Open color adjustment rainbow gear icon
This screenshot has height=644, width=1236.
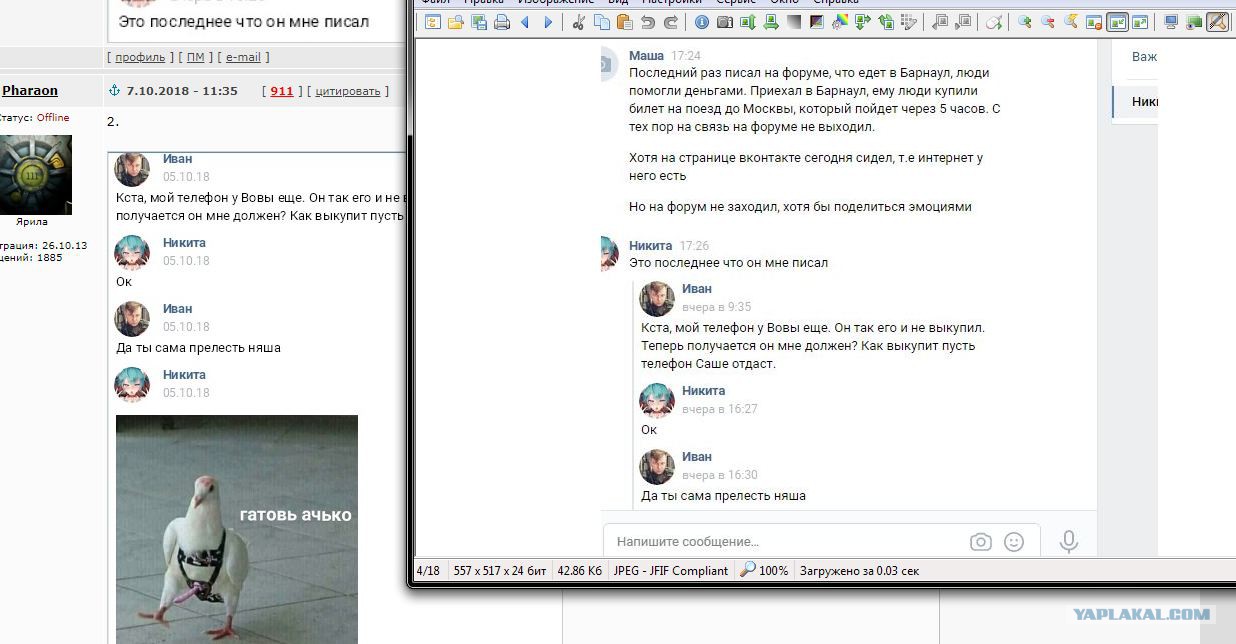839,21
